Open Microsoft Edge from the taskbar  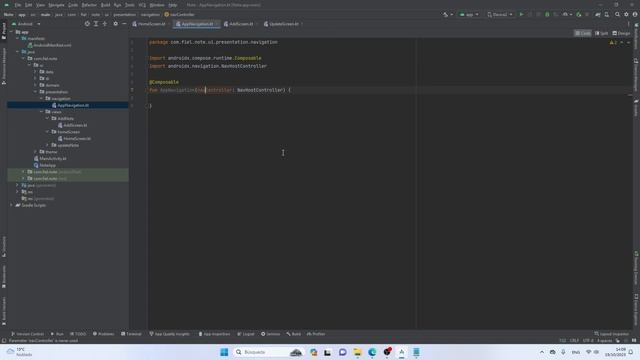coord(372,352)
